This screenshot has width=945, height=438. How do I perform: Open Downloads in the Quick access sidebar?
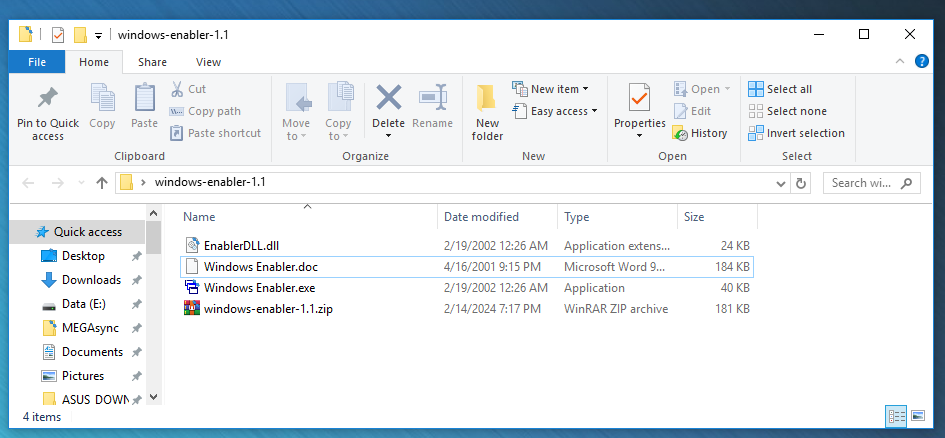pos(91,280)
